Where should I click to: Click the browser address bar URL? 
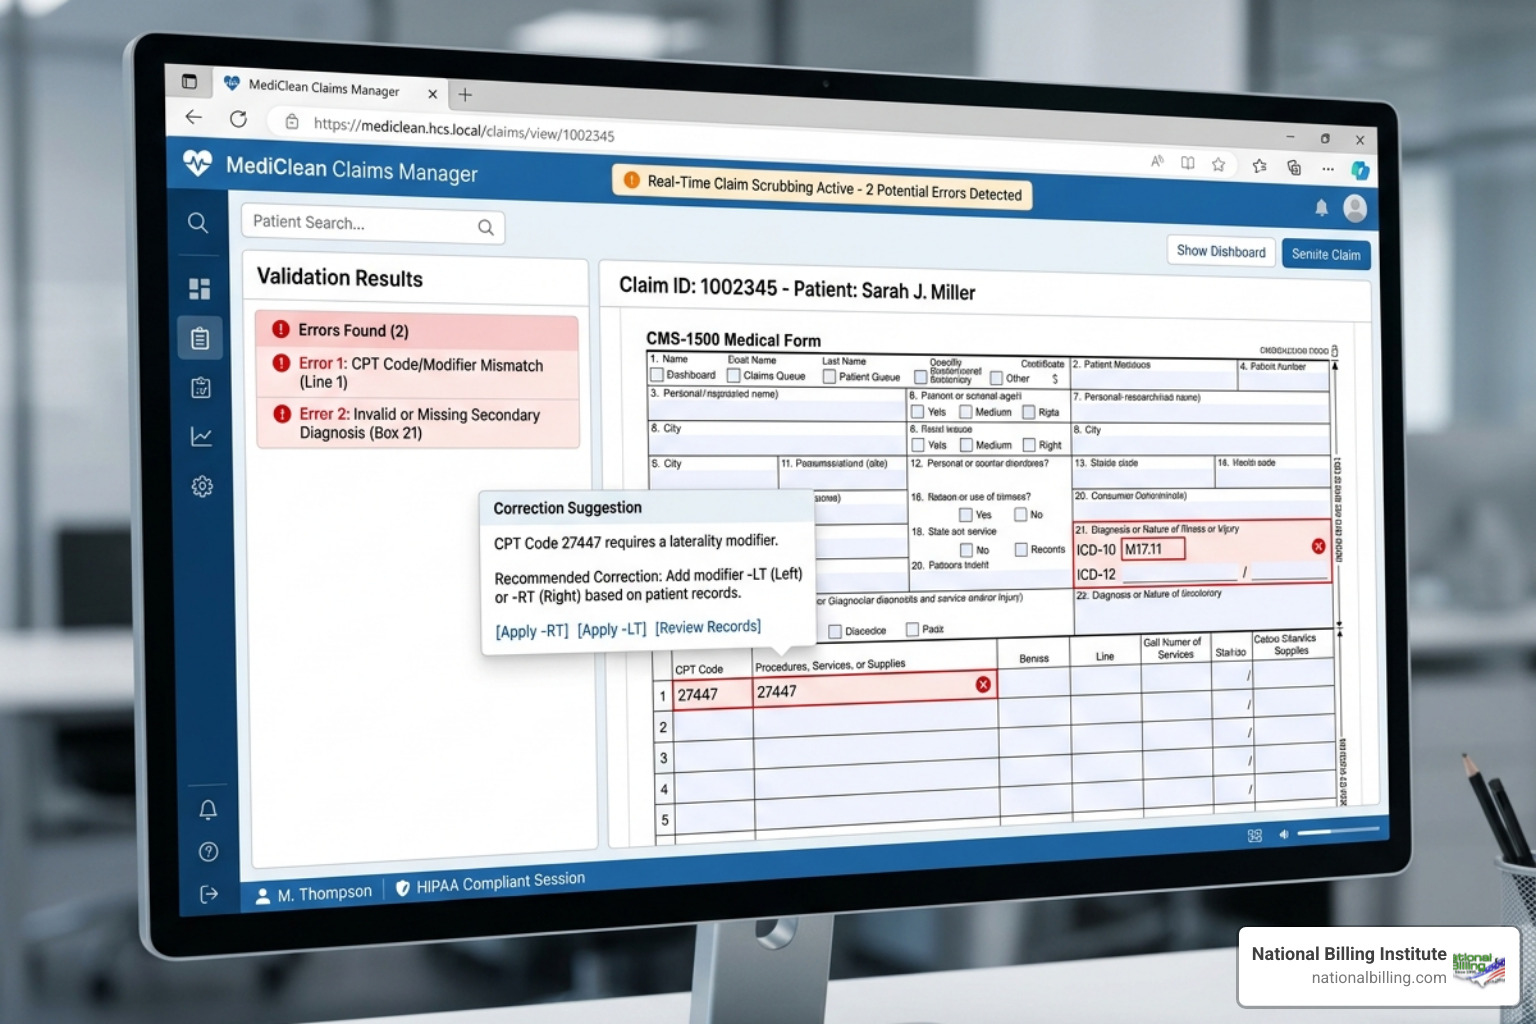pos(464,129)
